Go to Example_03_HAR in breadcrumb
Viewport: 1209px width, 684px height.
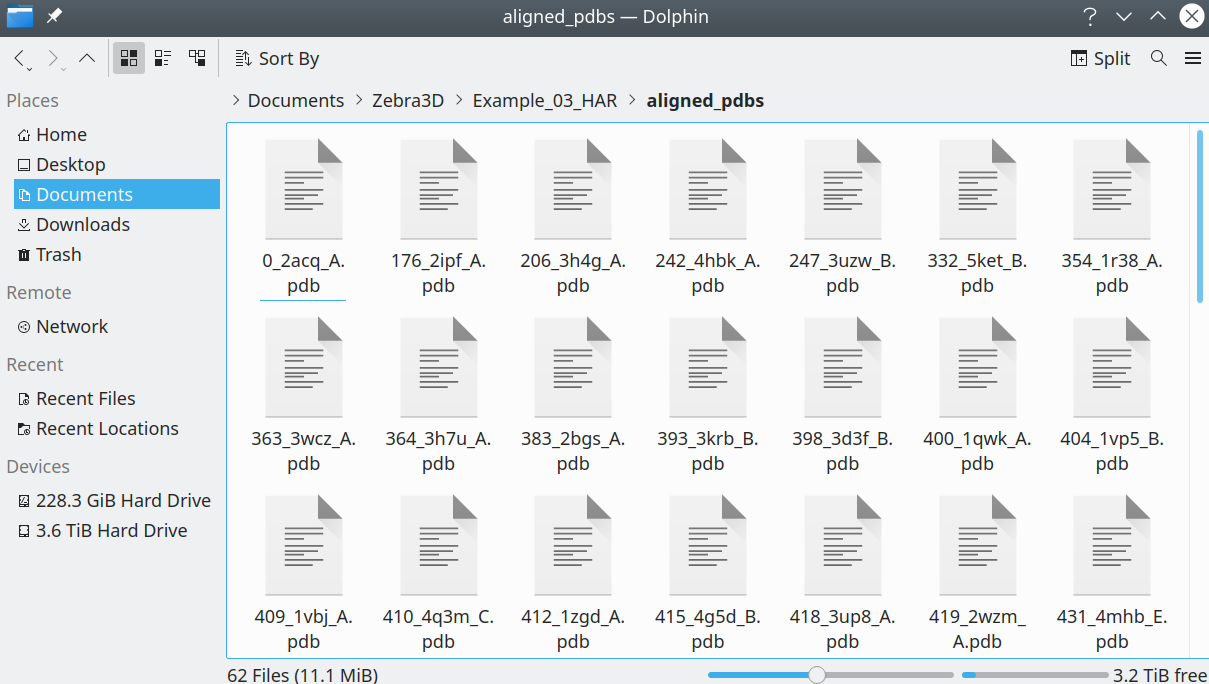tap(545, 100)
